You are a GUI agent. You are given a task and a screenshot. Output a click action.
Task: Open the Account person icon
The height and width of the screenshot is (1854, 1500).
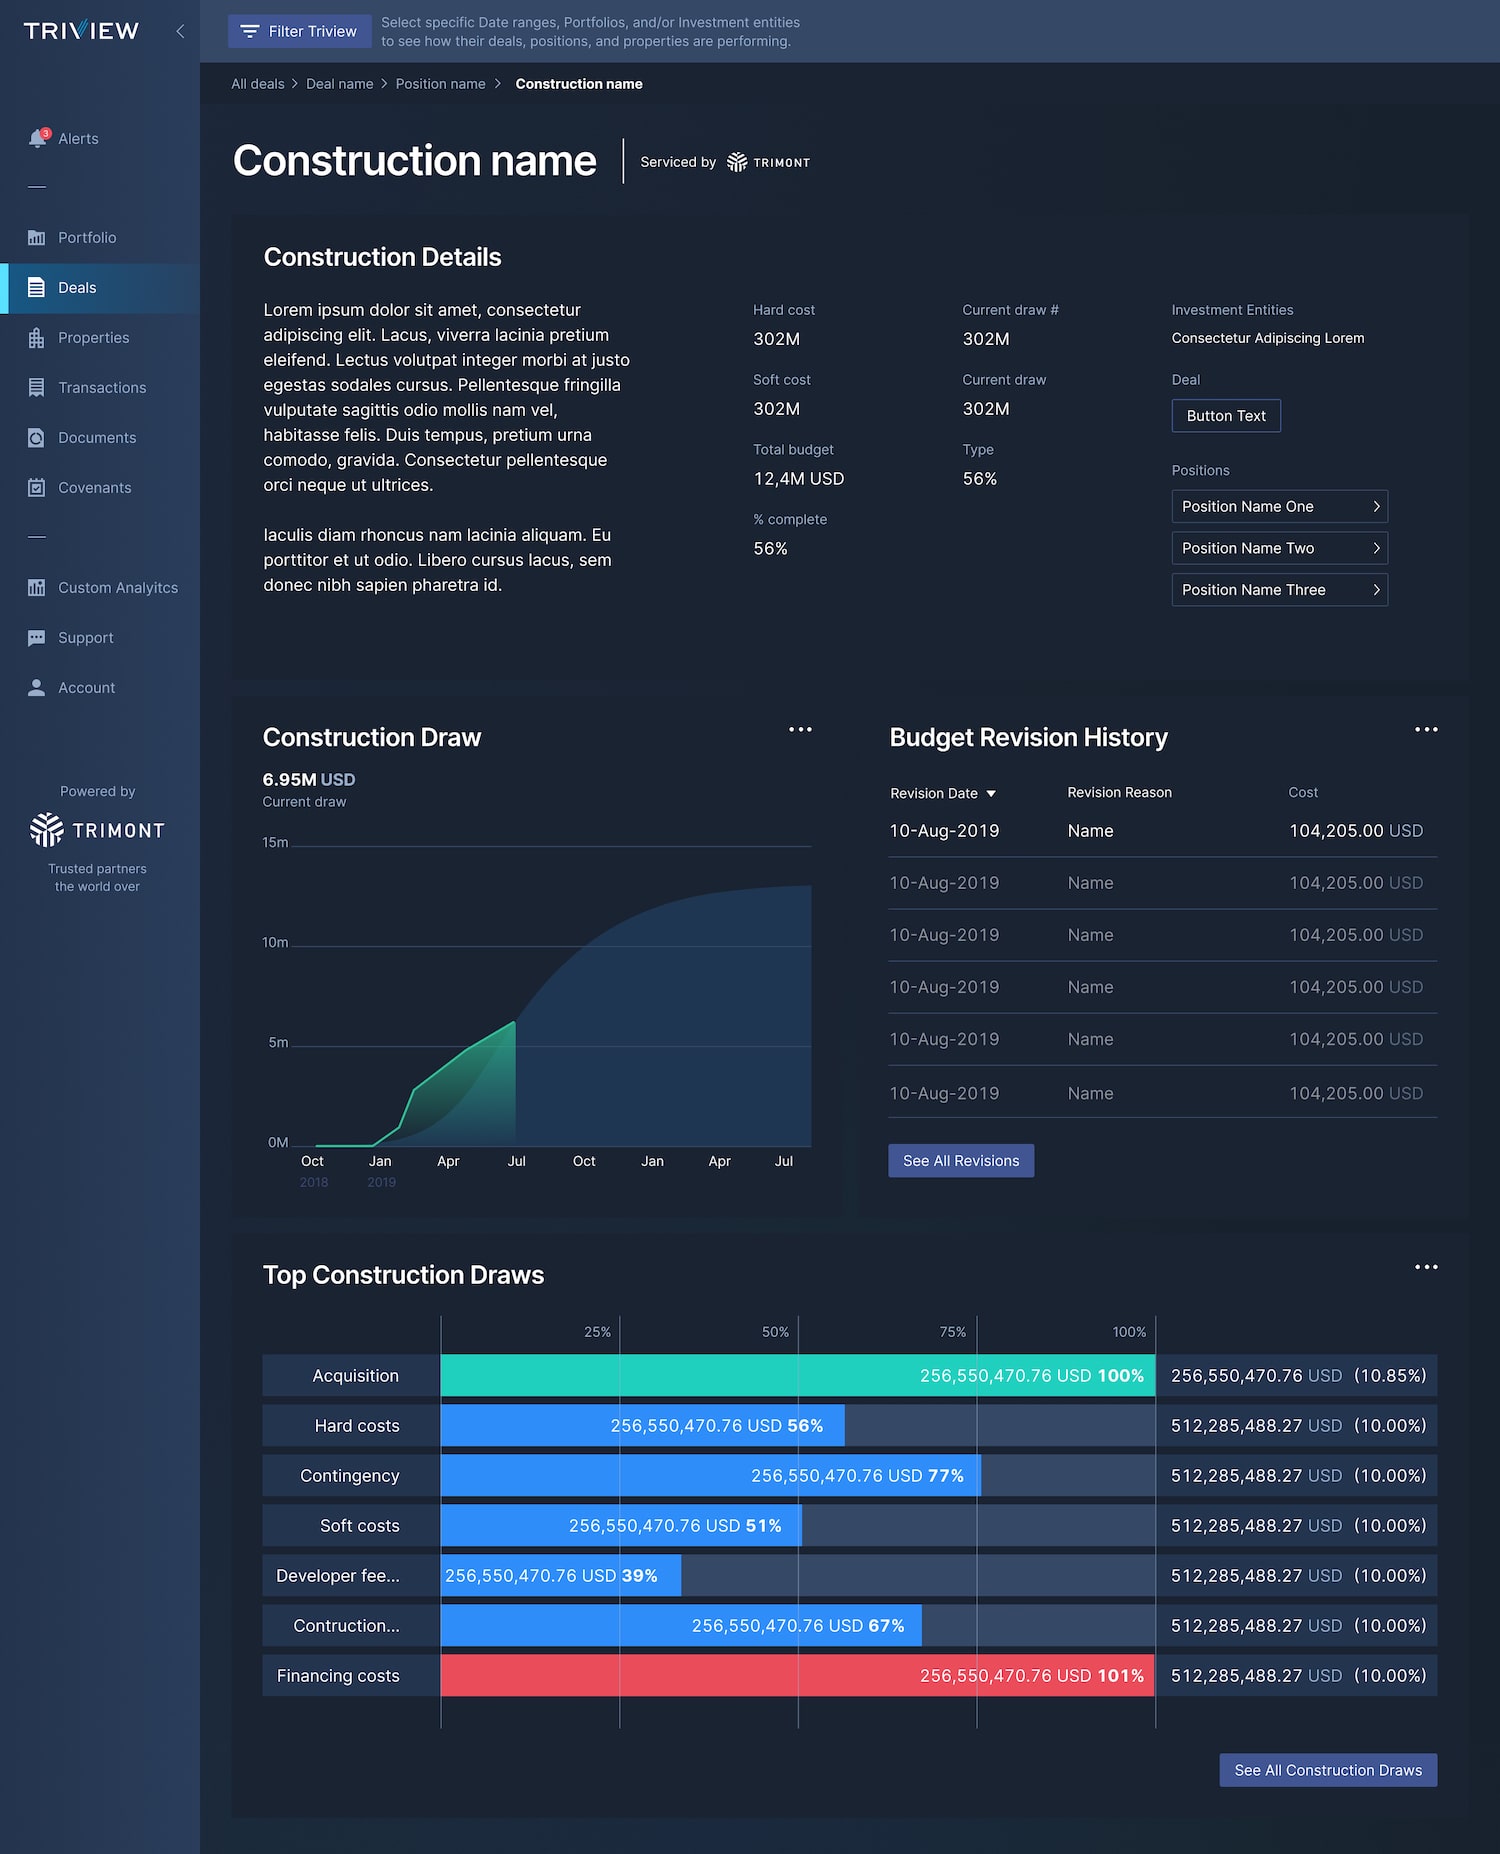click(x=37, y=687)
